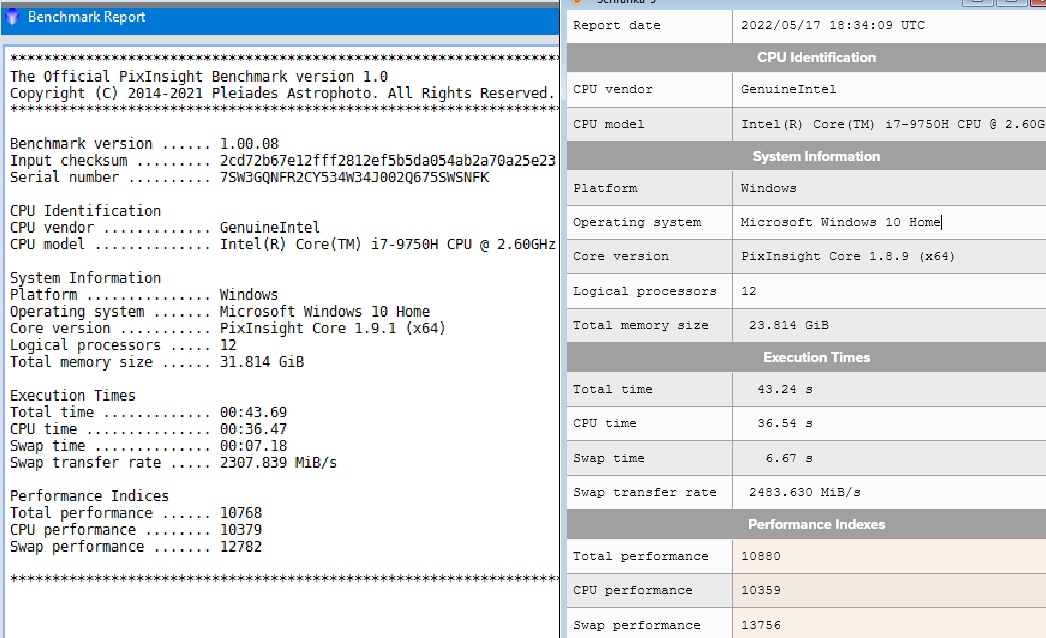The image size is (1046, 638).
Task: Click the PixInsight icon in Benchmark Report title bar
Action: 12,17
